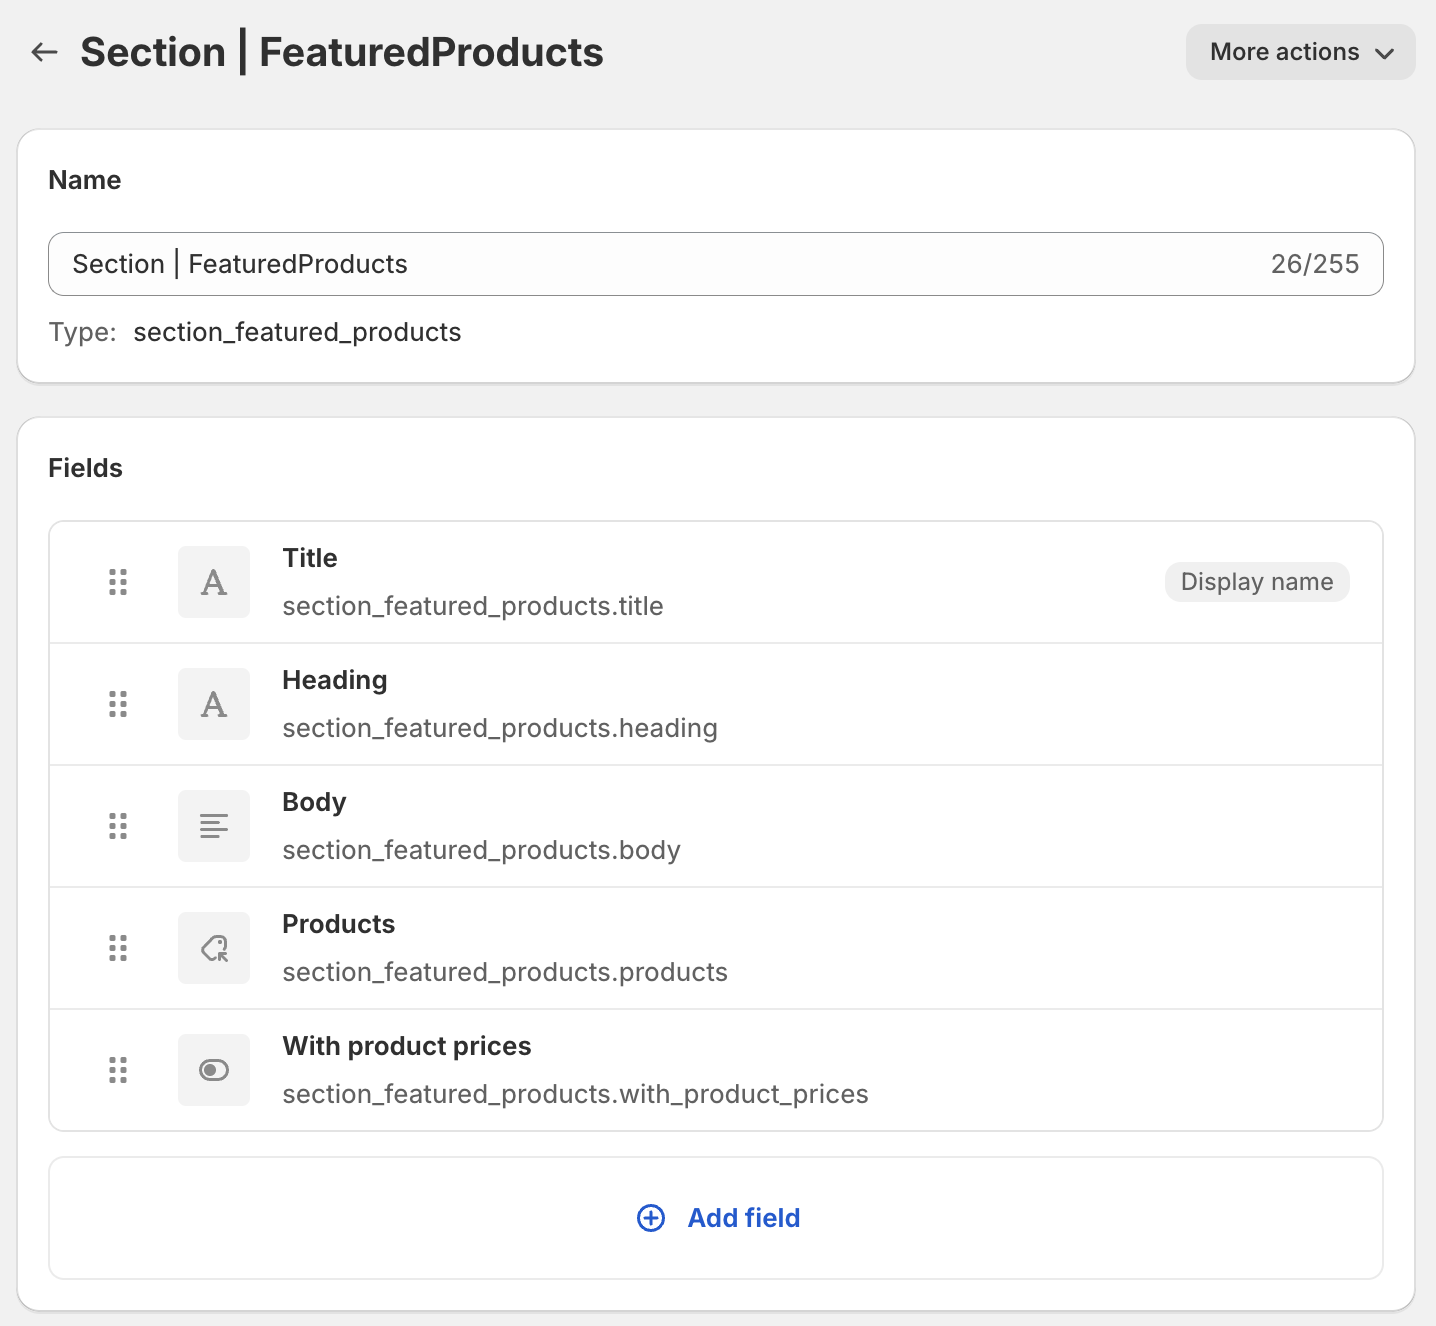The height and width of the screenshot is (1326, 1436).
Task: Click the product reference icon for Products
Action: click(x=213, y=947)
